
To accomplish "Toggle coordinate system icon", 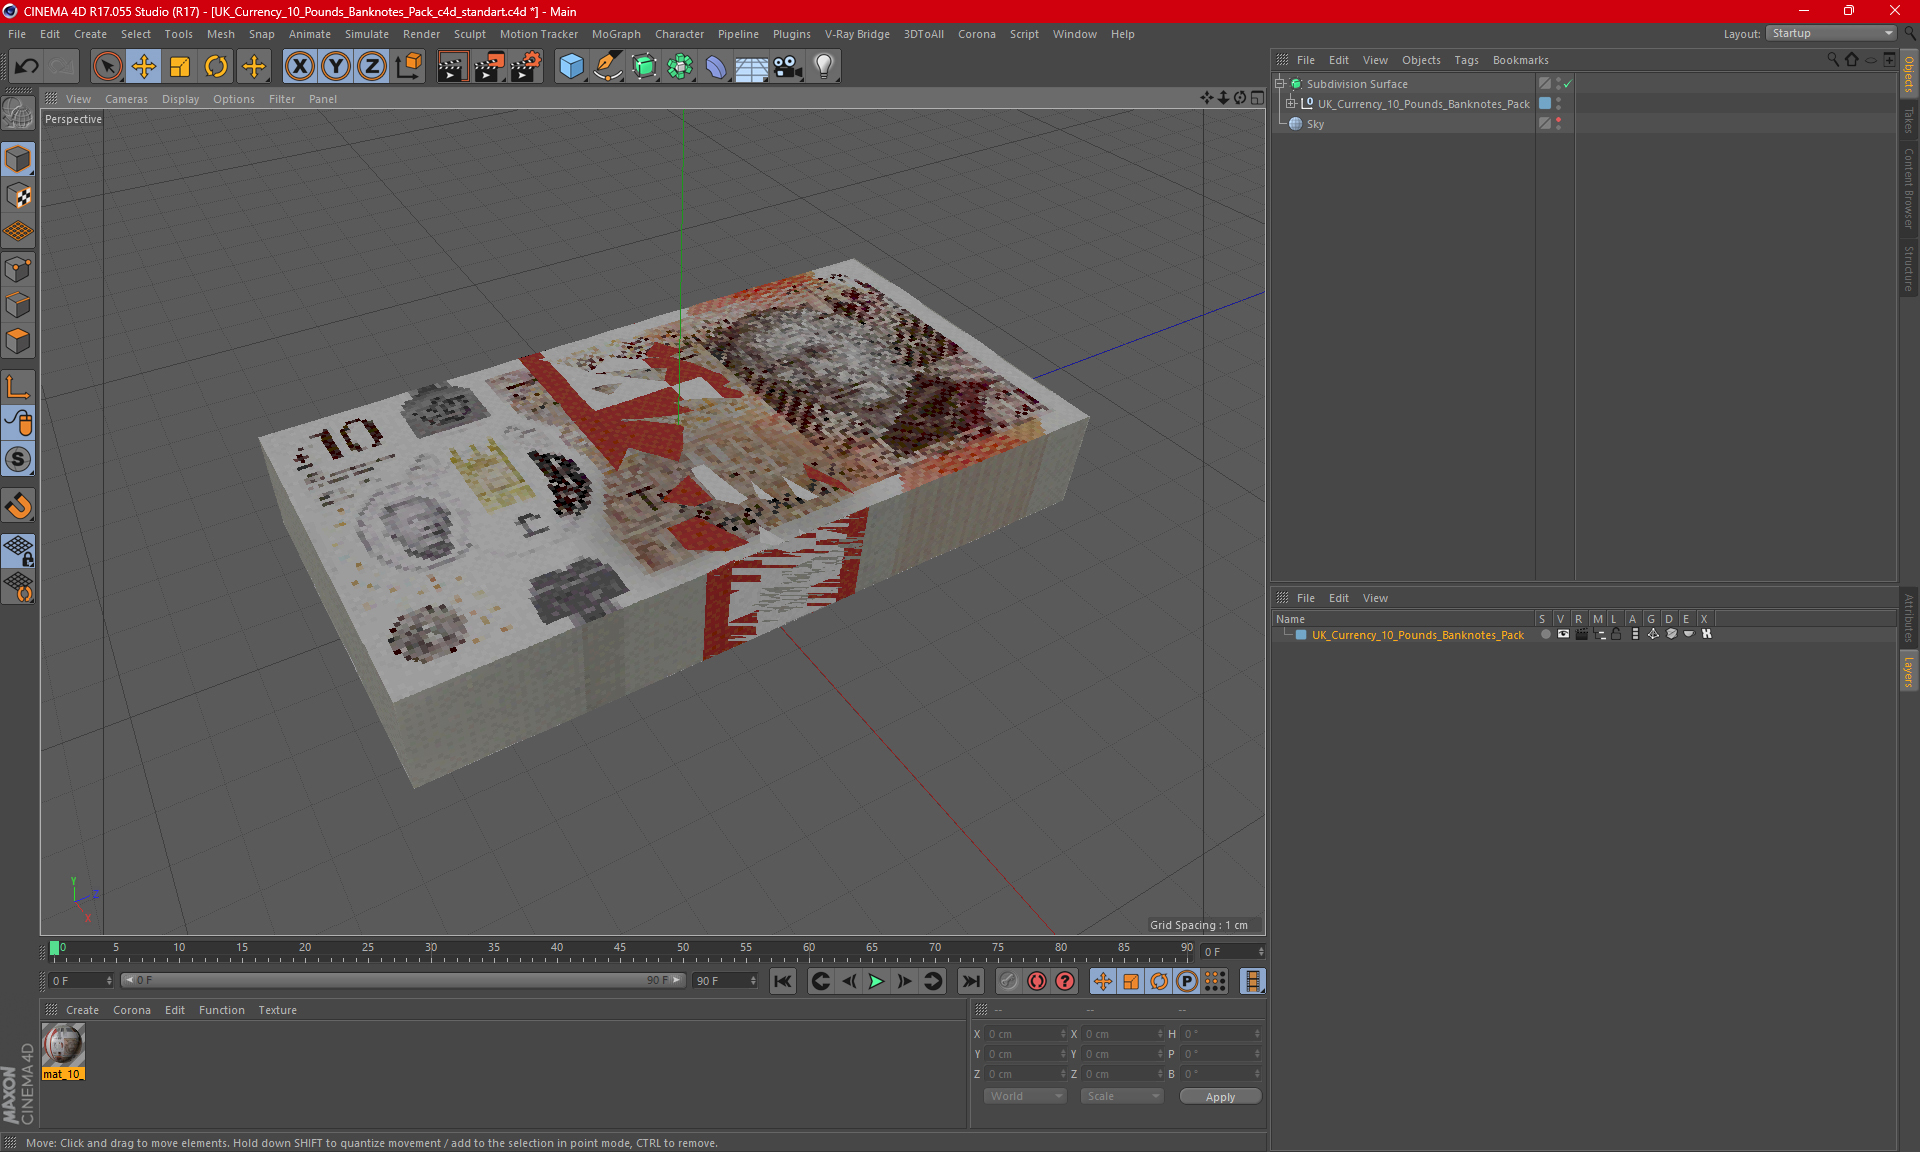I will tap(408, 67).
